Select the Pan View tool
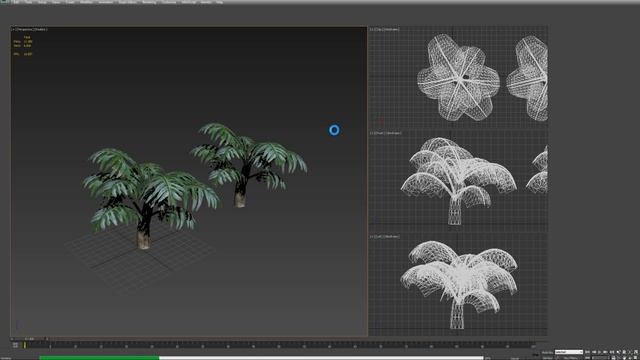Image resolution: width=640 pixels, height=360 pixels. (x=624, y=358)
